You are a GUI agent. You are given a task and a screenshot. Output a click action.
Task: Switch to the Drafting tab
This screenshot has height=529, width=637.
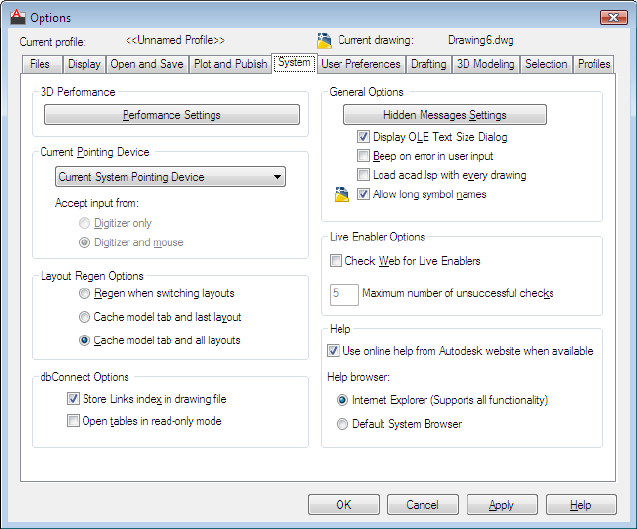[x=428, y=64]
